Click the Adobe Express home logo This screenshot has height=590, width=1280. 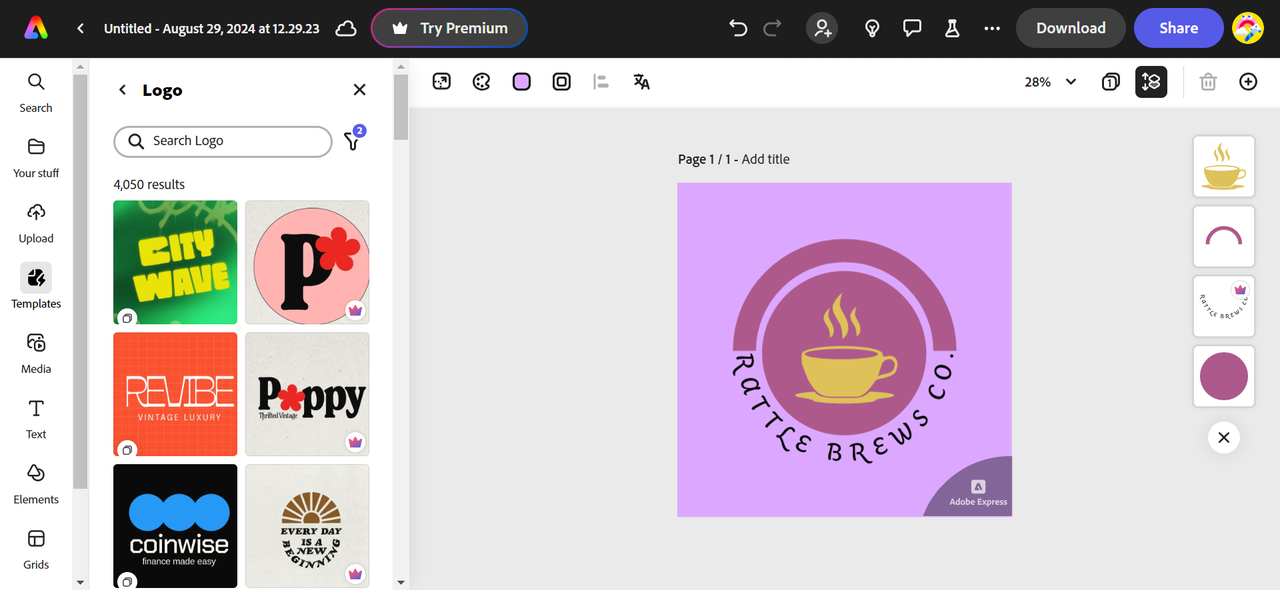tap(36, 28)
